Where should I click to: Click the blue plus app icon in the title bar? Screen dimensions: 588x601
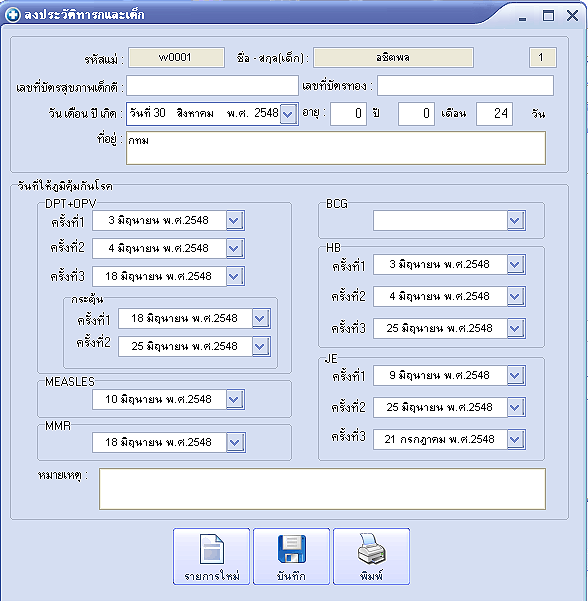click(x=13, y=15)
